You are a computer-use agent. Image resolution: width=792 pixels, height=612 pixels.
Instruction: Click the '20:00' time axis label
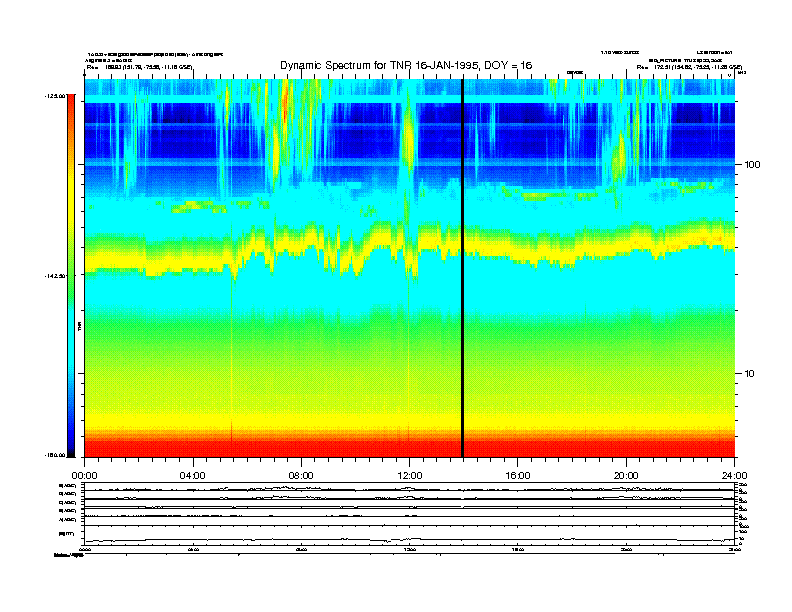[626, 476]
